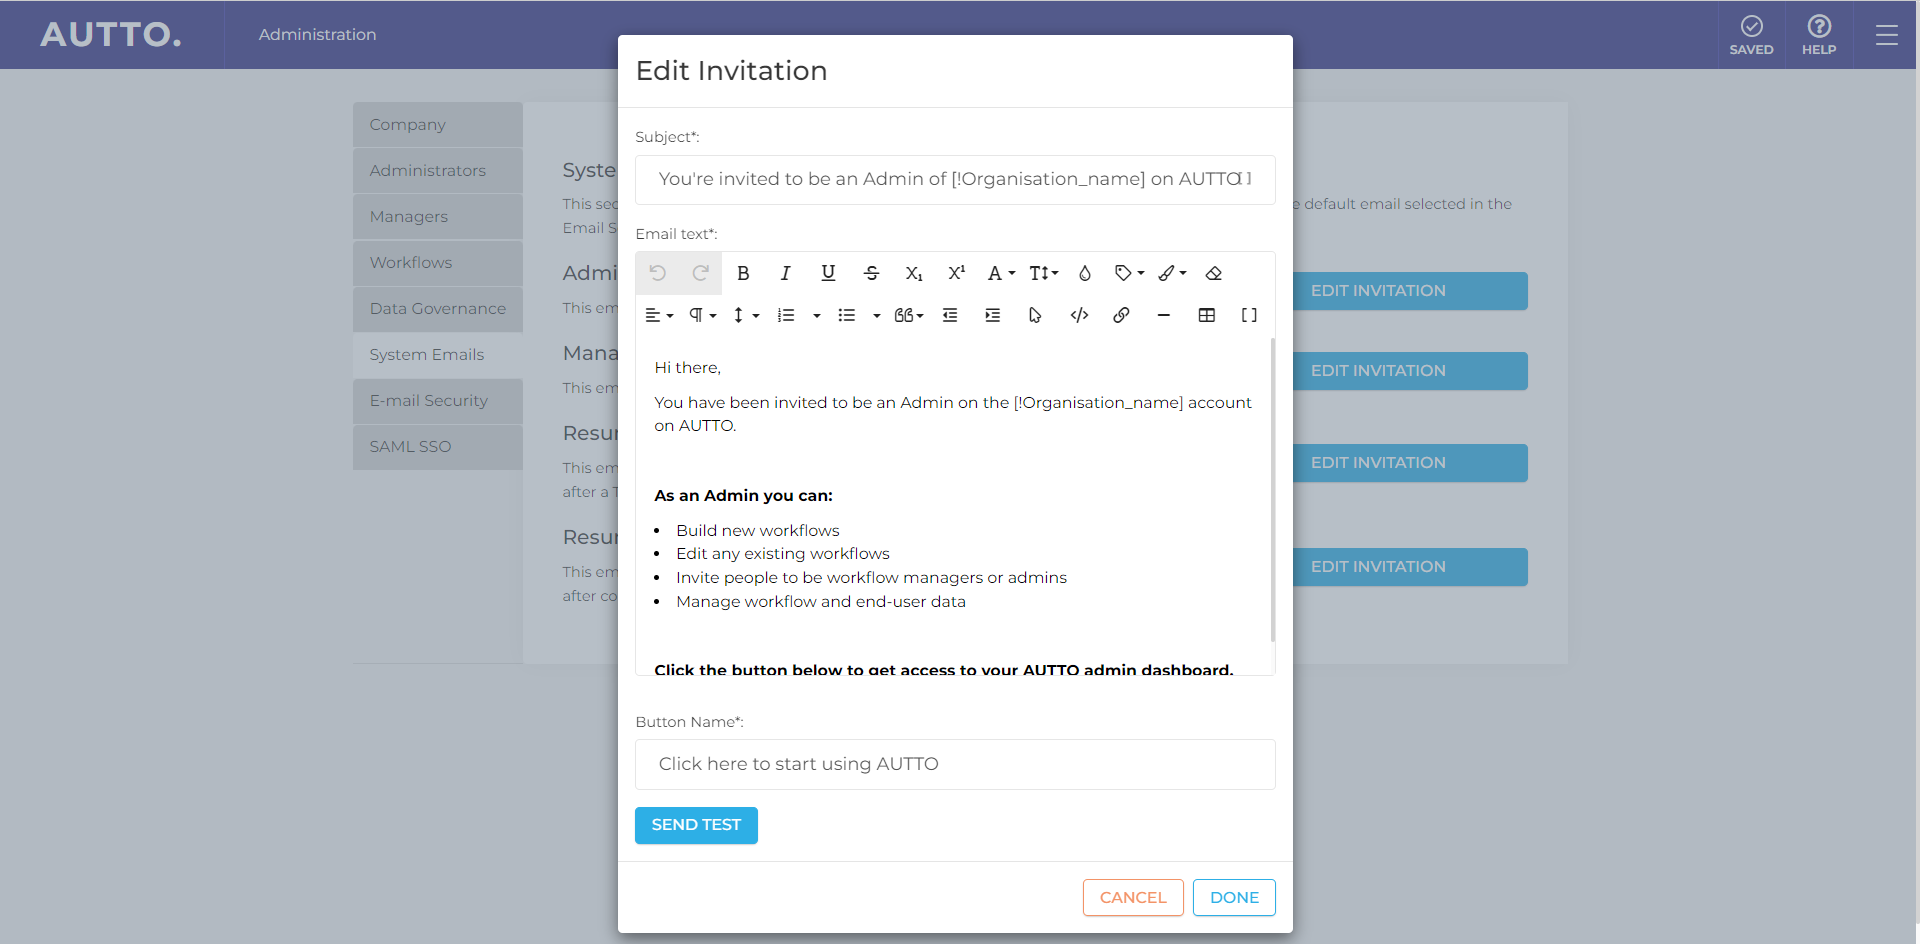Image resolution: width=1920 pixels, height=944 pixels.
Task: Edit the Button Name field text
Action: 954,764
